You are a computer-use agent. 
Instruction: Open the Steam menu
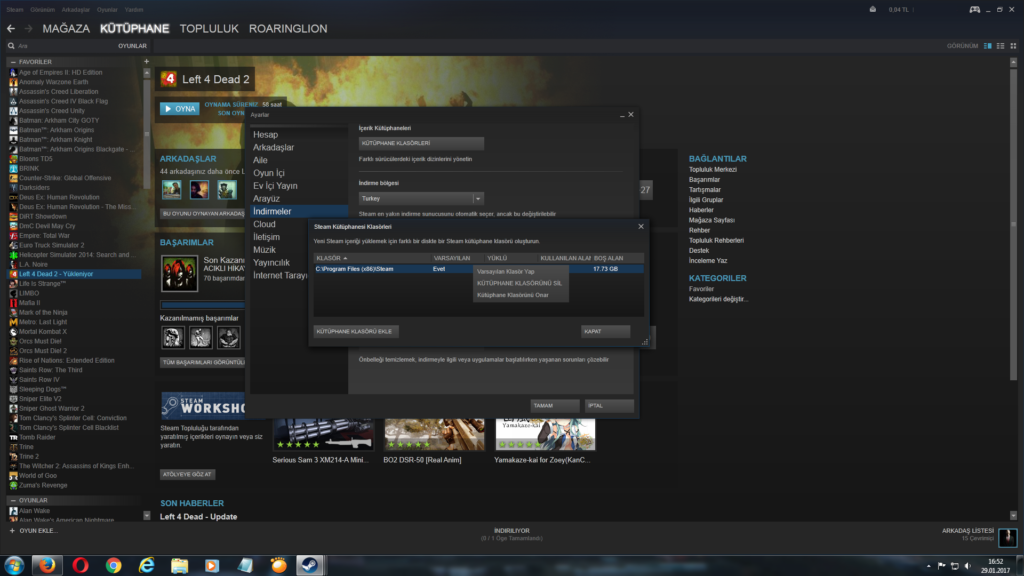(x=14, y=10)
